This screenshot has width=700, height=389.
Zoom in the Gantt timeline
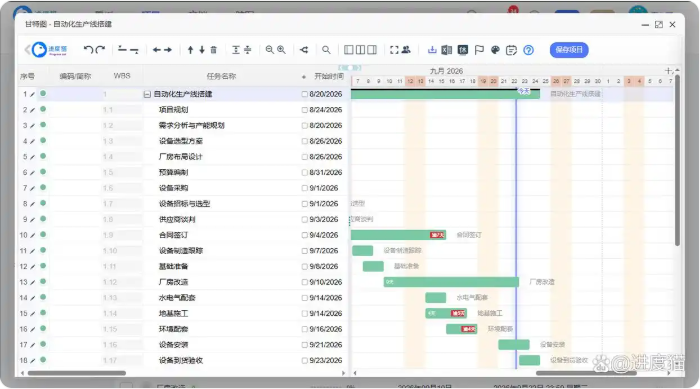[281, 50]
